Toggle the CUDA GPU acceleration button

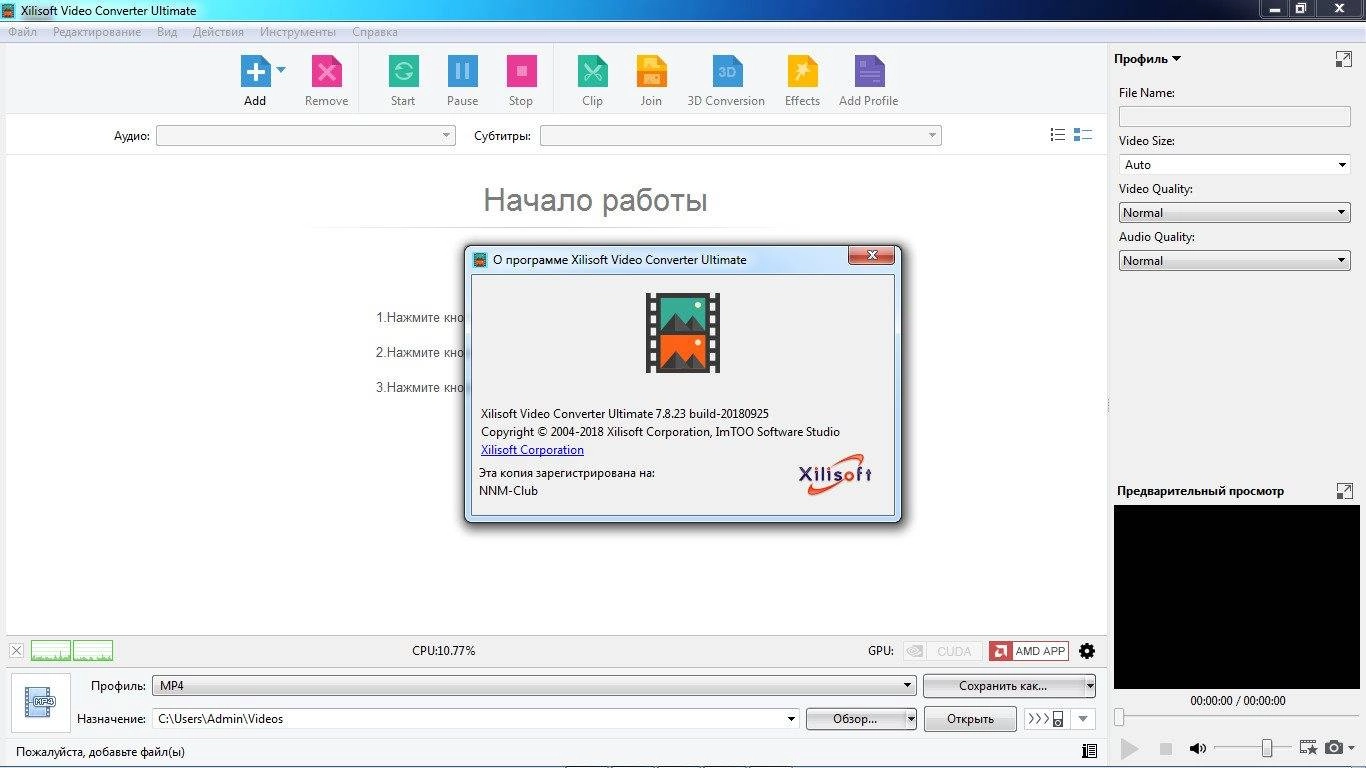[941, 651]
